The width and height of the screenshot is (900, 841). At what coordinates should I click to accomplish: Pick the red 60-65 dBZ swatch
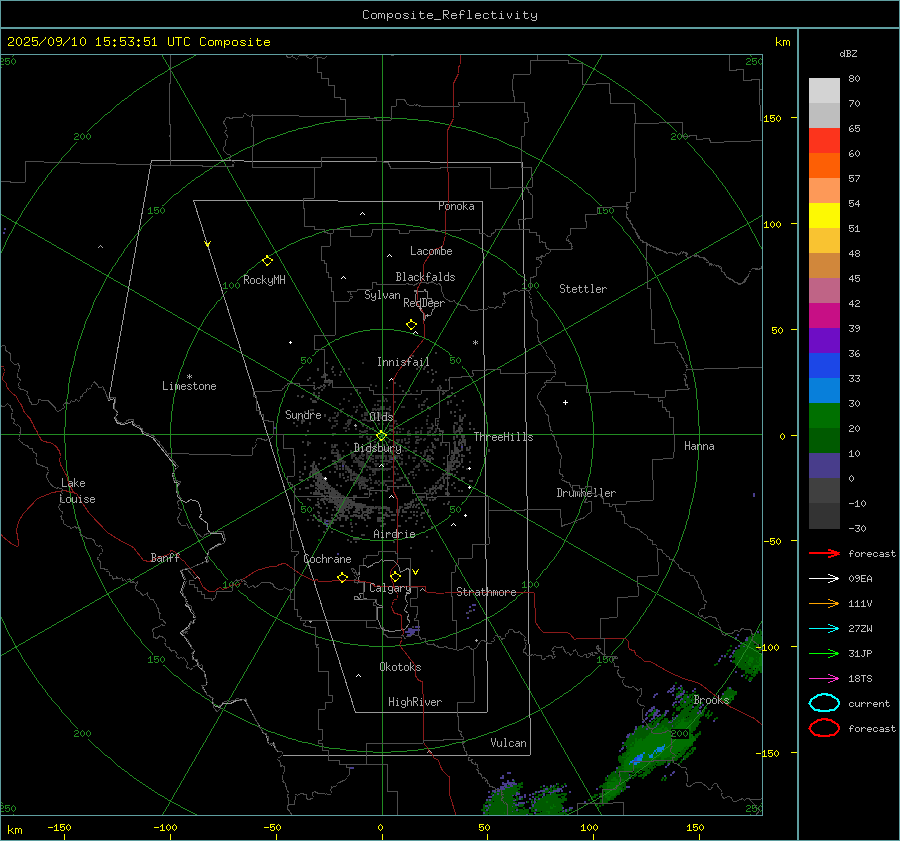pos(824,140)
